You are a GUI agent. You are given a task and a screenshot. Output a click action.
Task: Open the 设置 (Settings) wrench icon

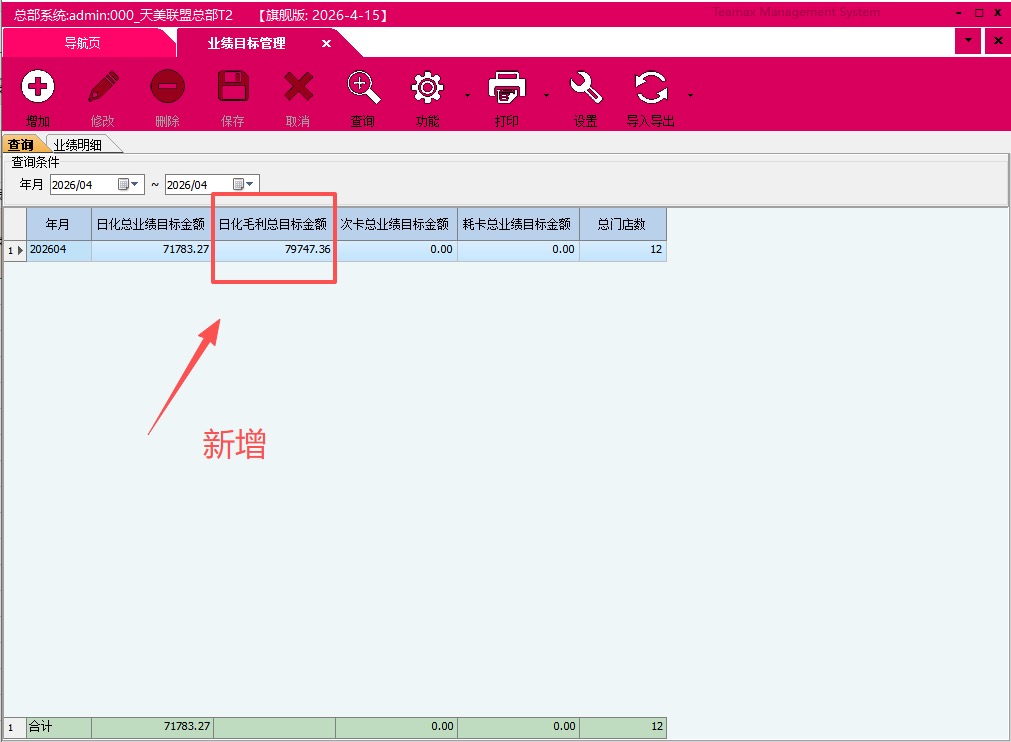(x=586, y=88)
